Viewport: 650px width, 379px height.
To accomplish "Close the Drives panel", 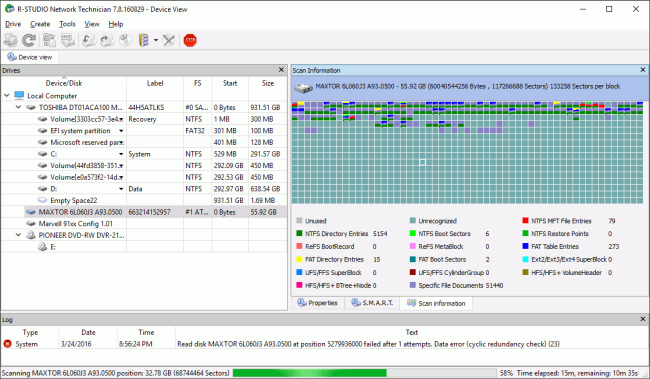I will [281, 70].
